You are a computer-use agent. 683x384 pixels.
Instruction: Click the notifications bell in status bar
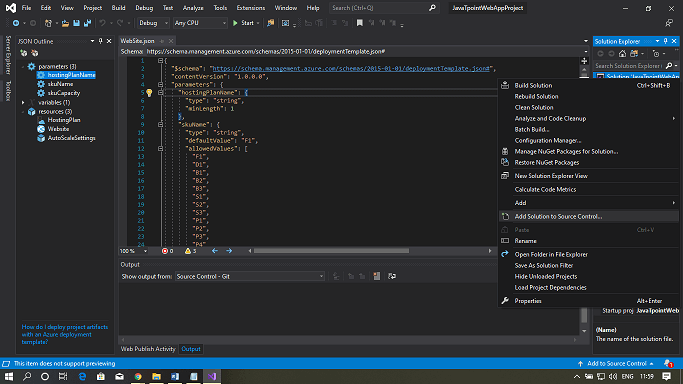click(668, 364)
